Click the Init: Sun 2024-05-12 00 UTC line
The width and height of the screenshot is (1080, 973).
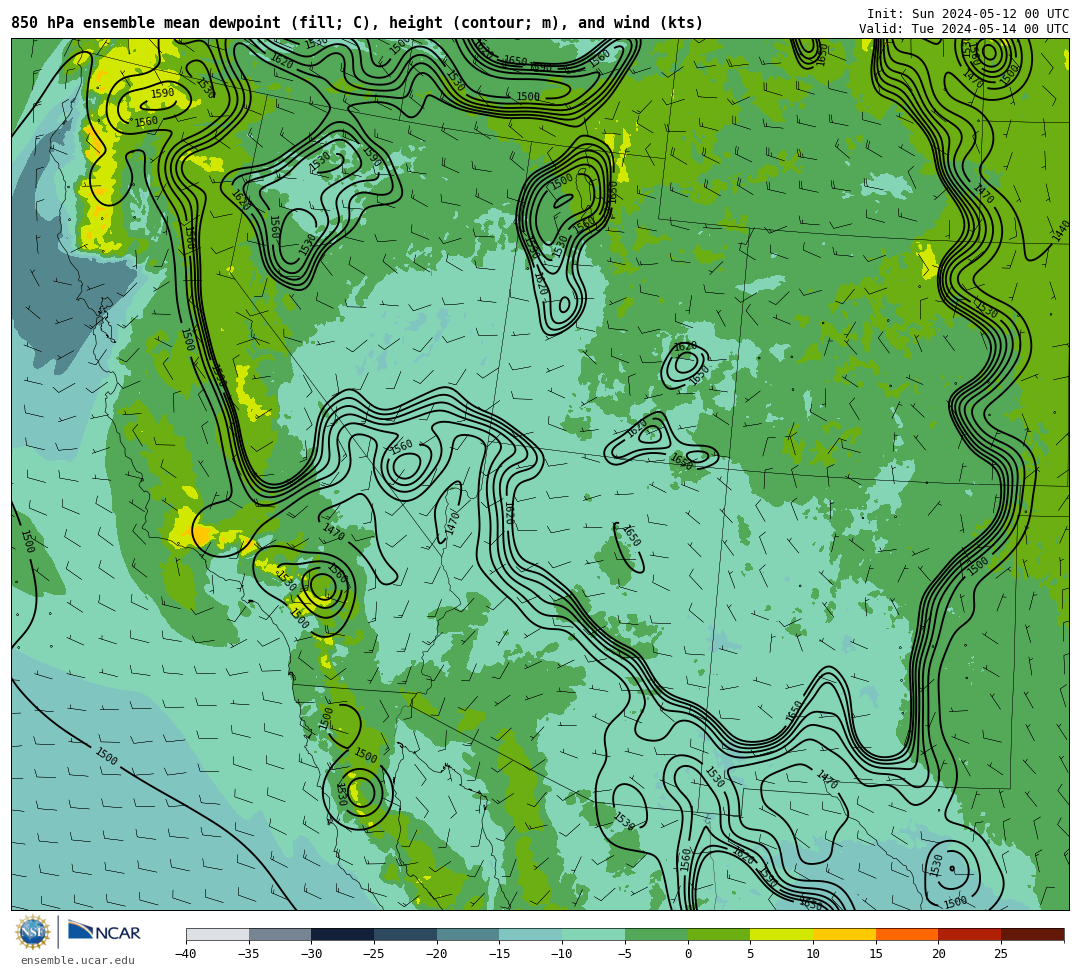click(x=968, y=14)
